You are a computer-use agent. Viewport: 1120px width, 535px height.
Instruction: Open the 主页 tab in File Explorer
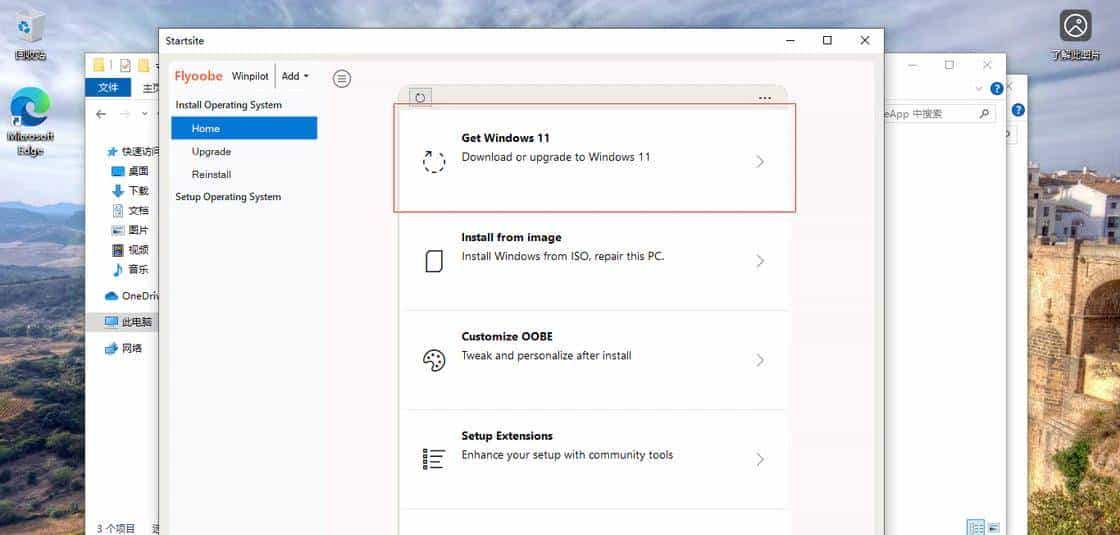pos(150,89)
